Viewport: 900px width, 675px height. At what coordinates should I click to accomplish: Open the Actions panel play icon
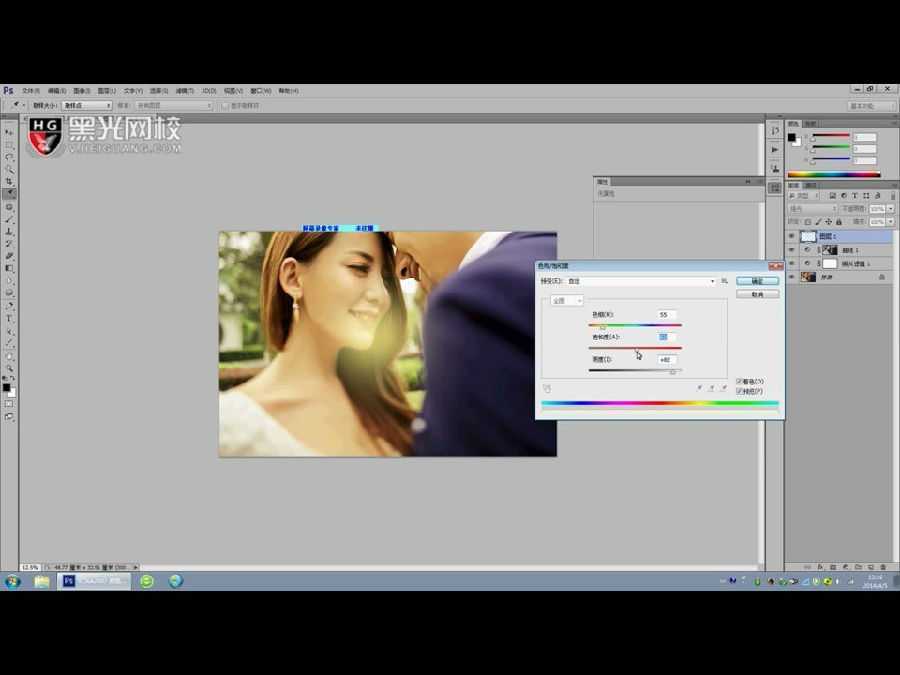(775, 149)
